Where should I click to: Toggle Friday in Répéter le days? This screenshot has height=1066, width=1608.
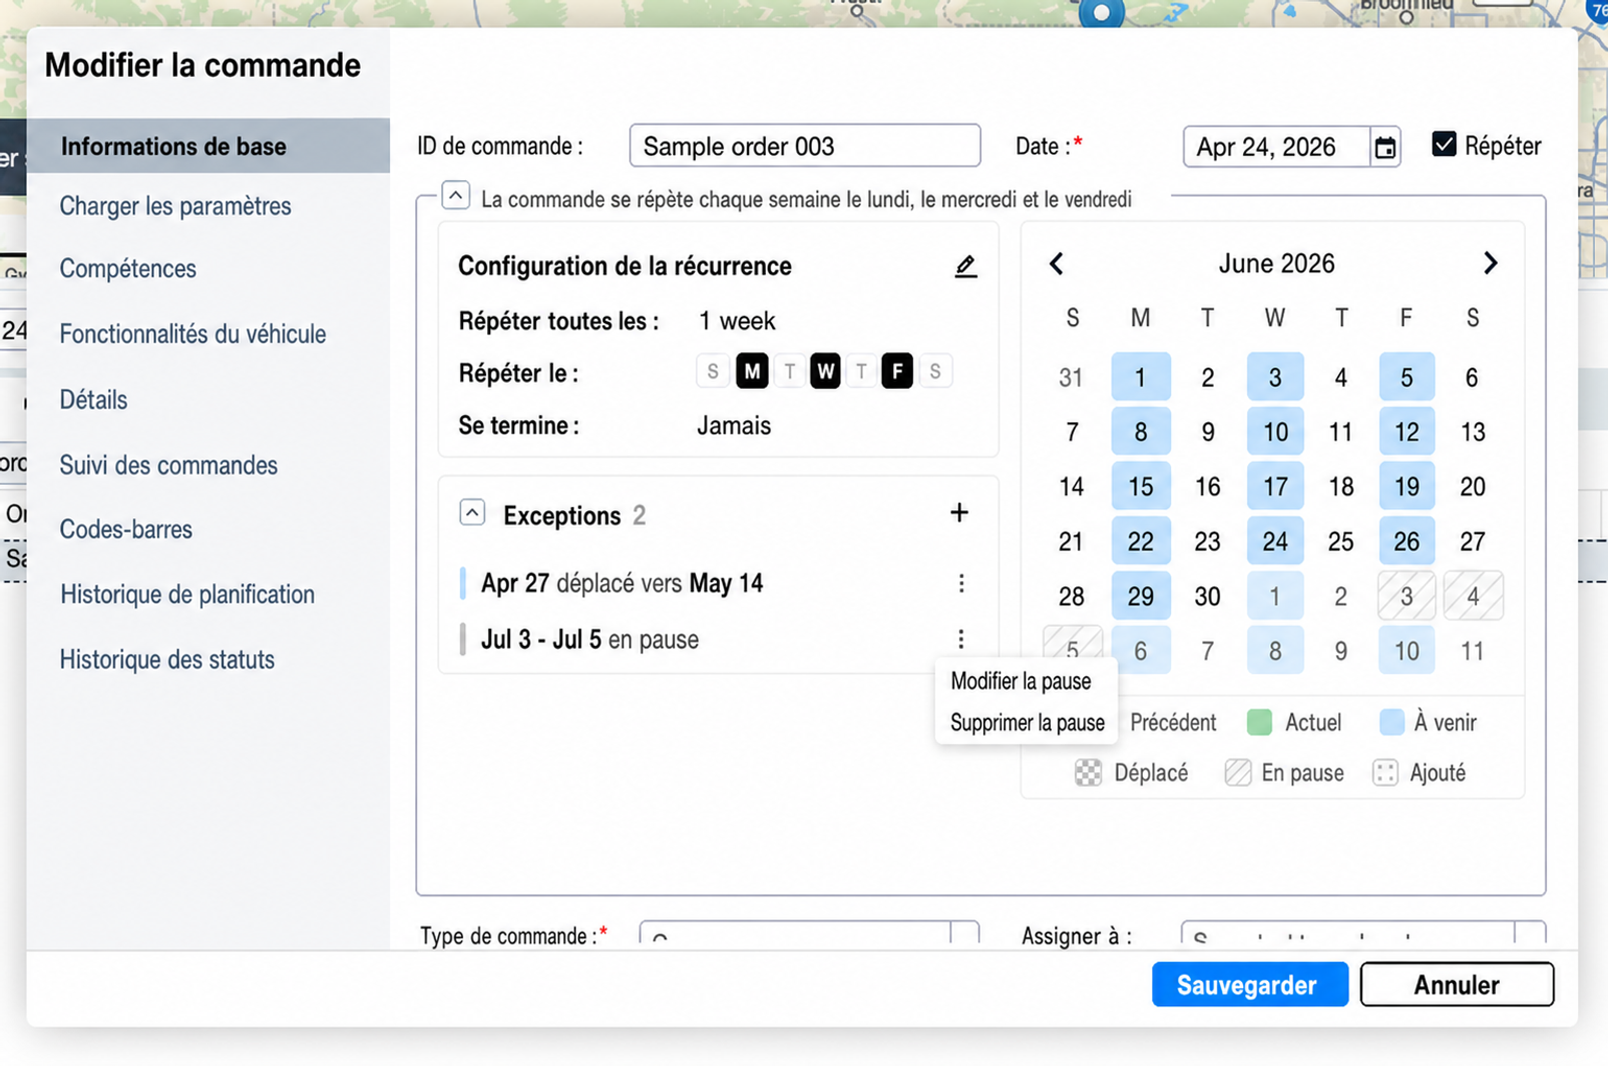point(897,372)
